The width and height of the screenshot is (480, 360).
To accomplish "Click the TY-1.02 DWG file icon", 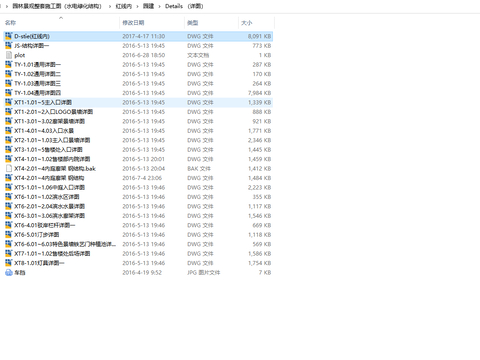I will 9,74.
